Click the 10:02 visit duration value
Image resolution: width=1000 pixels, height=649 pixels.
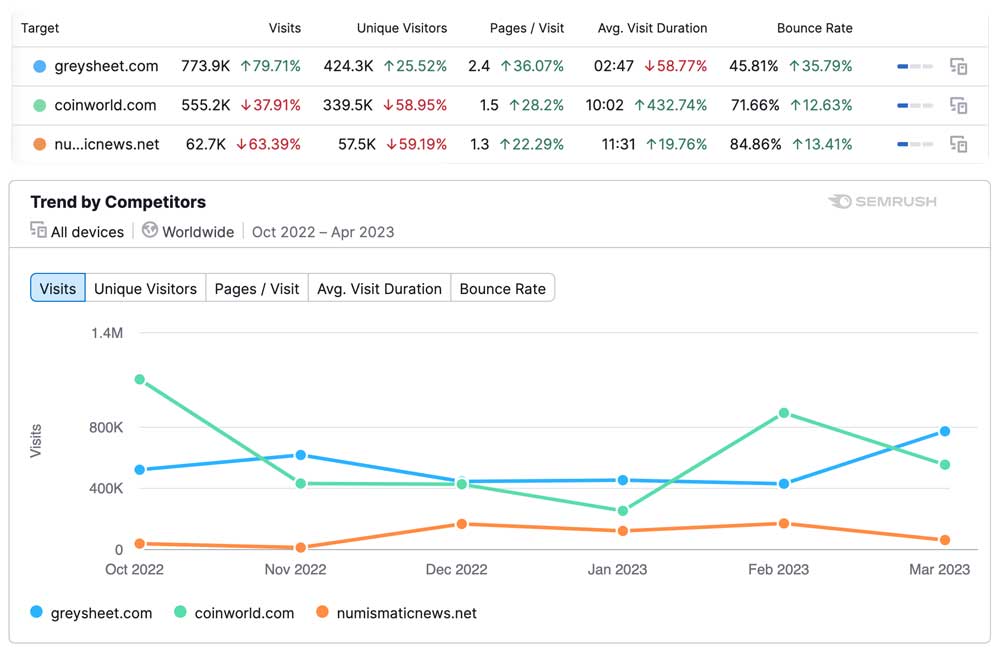point(605,105)
